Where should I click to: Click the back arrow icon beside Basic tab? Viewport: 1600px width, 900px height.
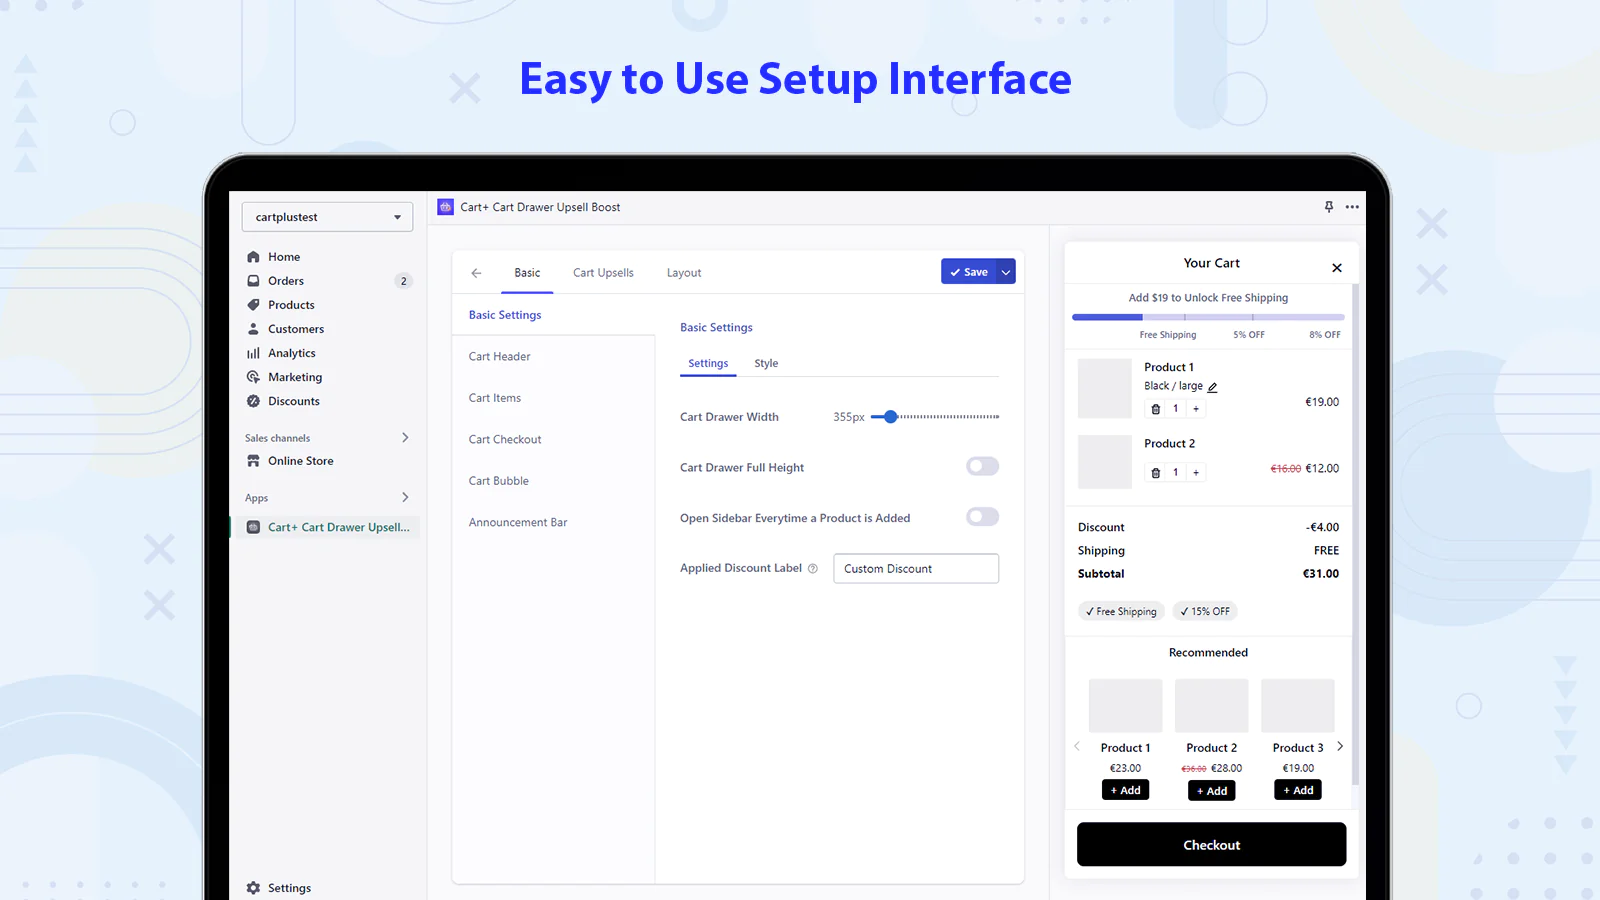(476, 273)
